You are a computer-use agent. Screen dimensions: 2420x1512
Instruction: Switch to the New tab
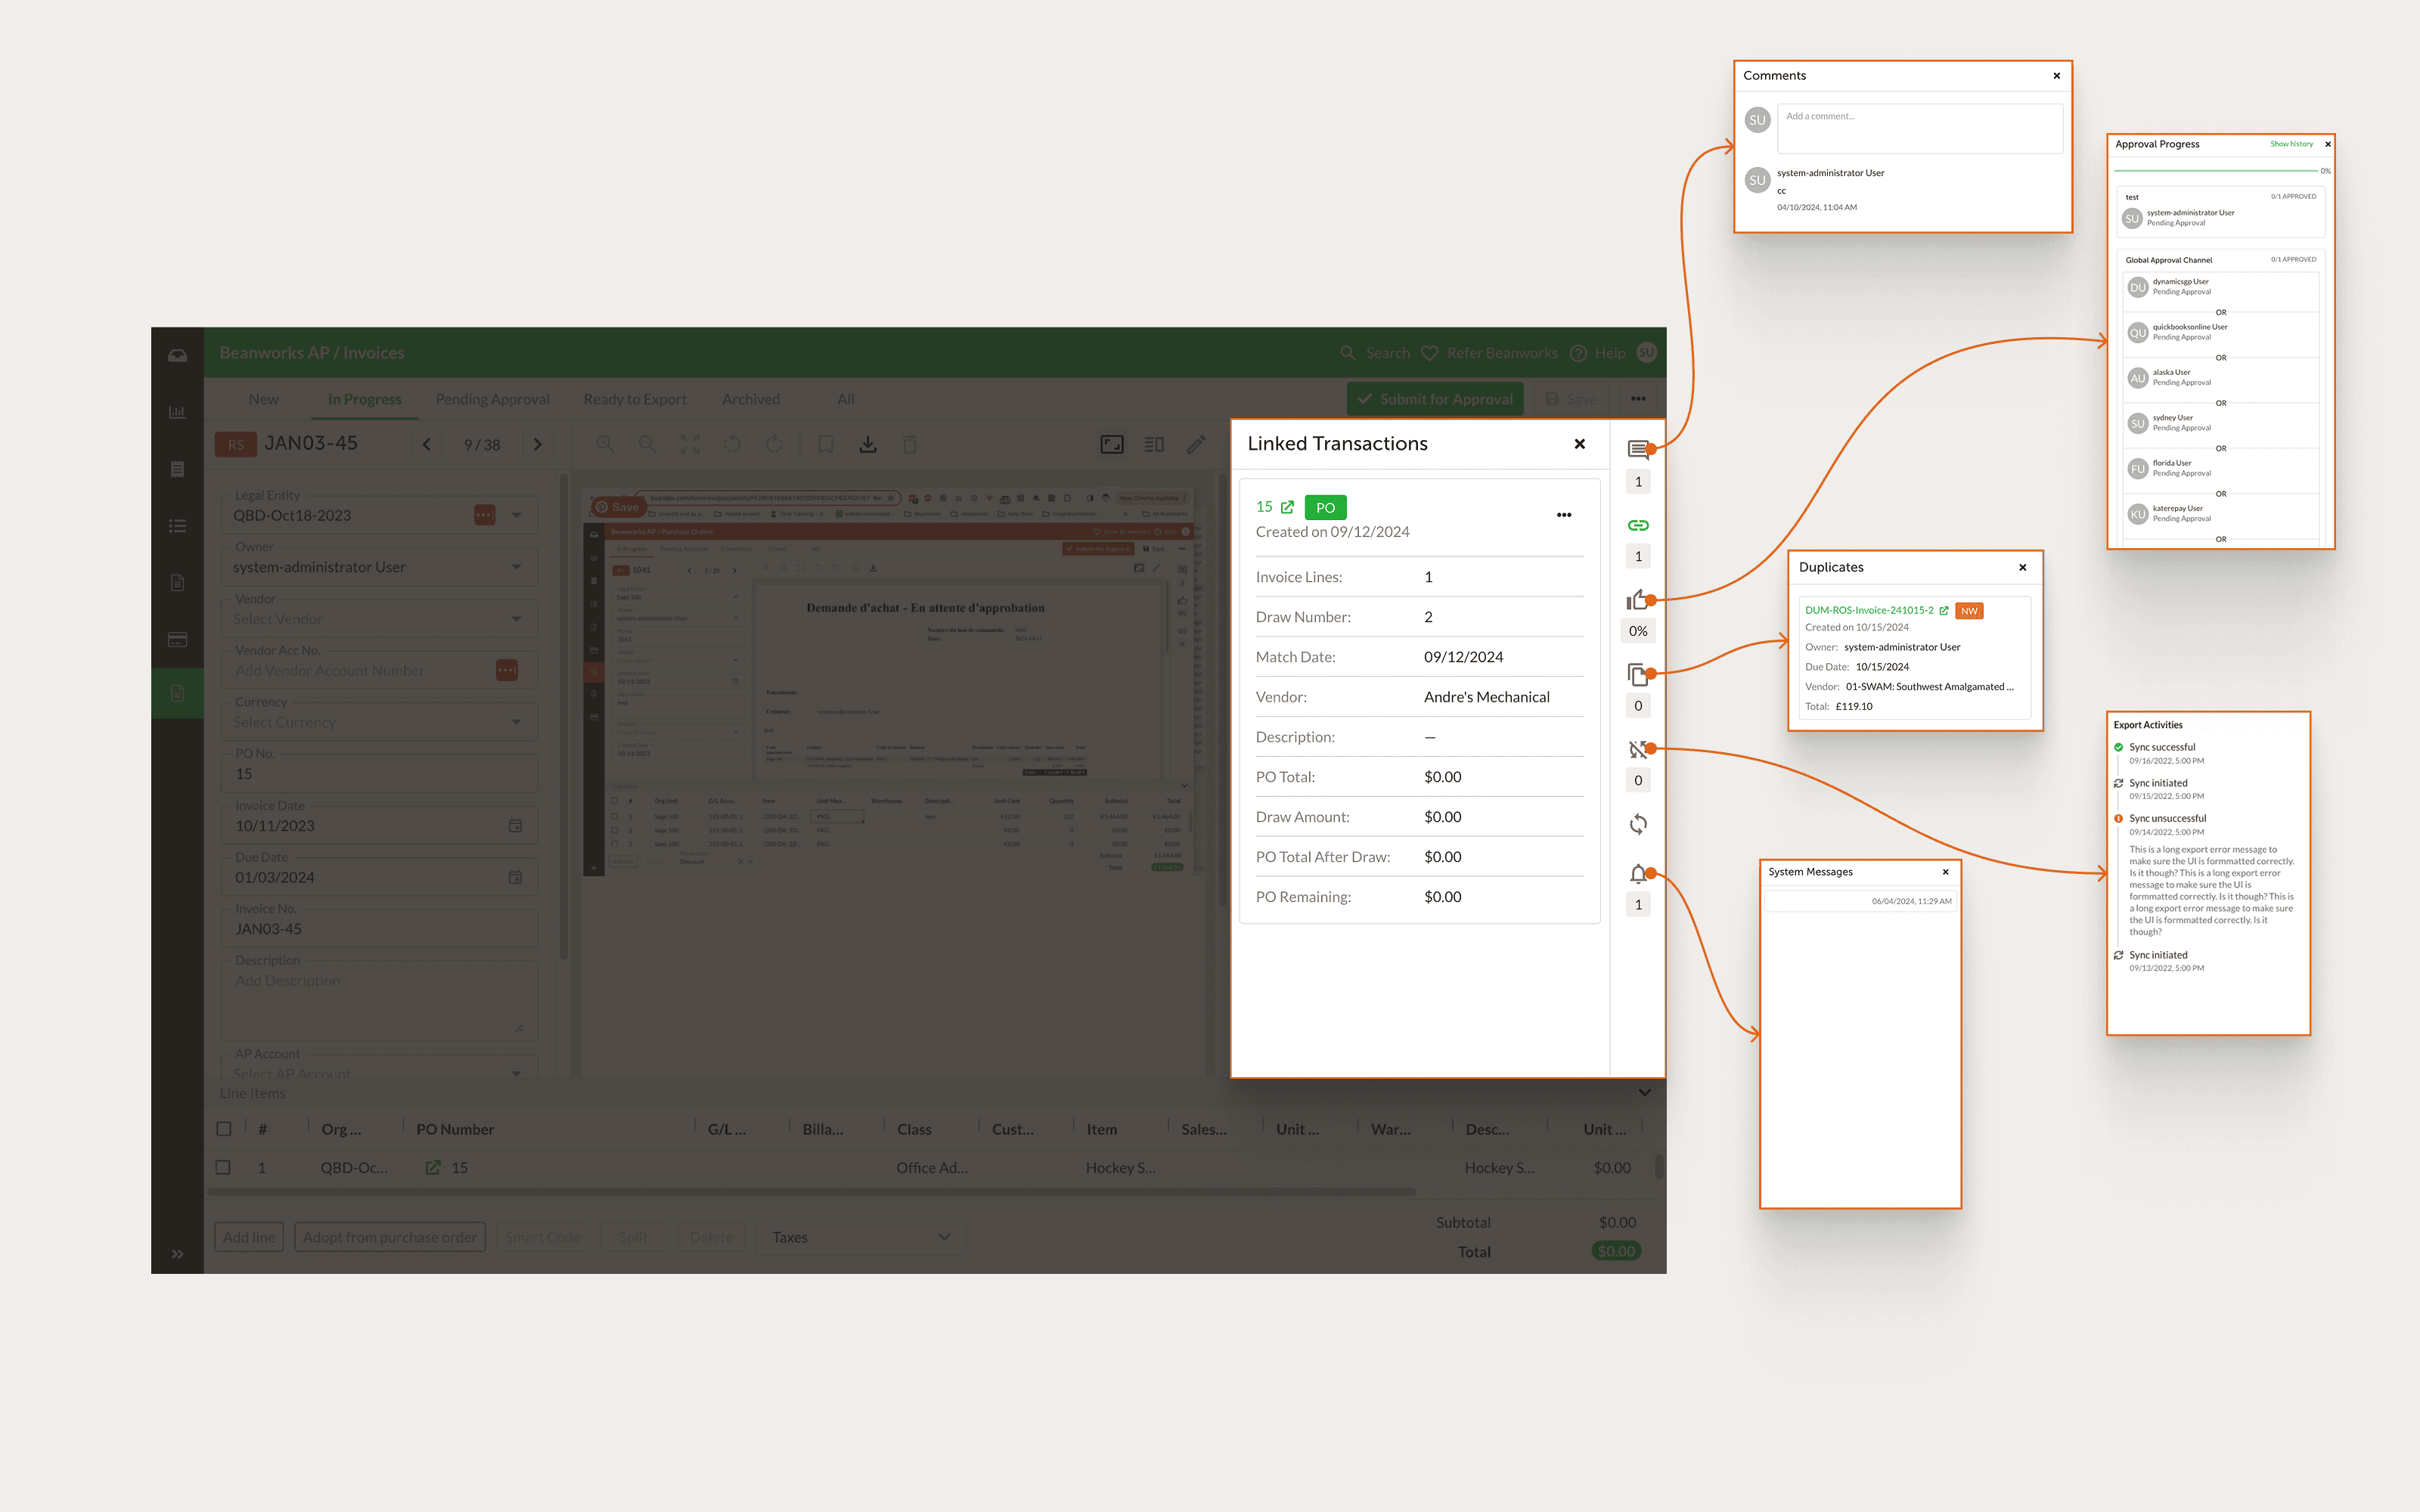click(263, 399)
